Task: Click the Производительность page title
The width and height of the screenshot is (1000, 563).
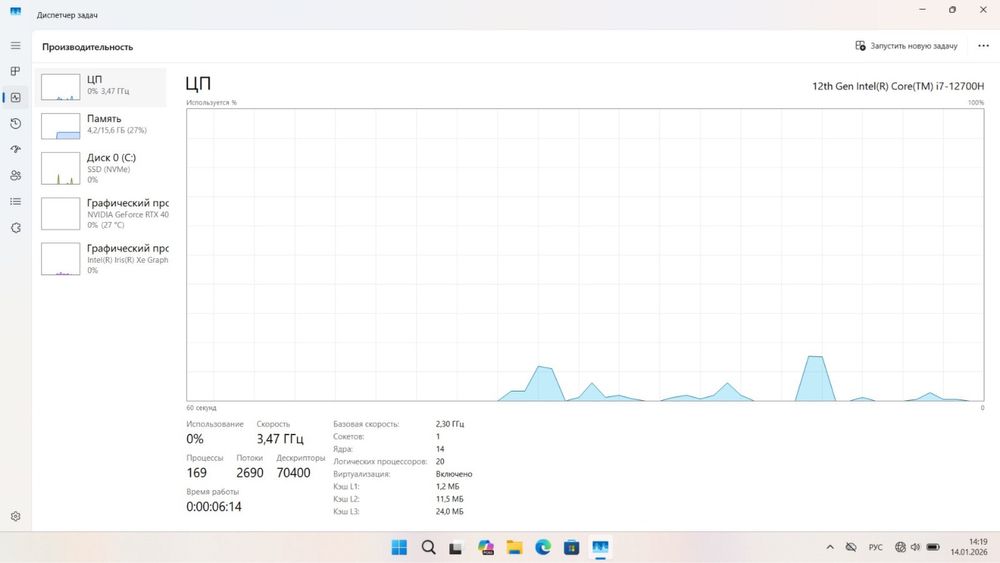Action: coord(87,47)
